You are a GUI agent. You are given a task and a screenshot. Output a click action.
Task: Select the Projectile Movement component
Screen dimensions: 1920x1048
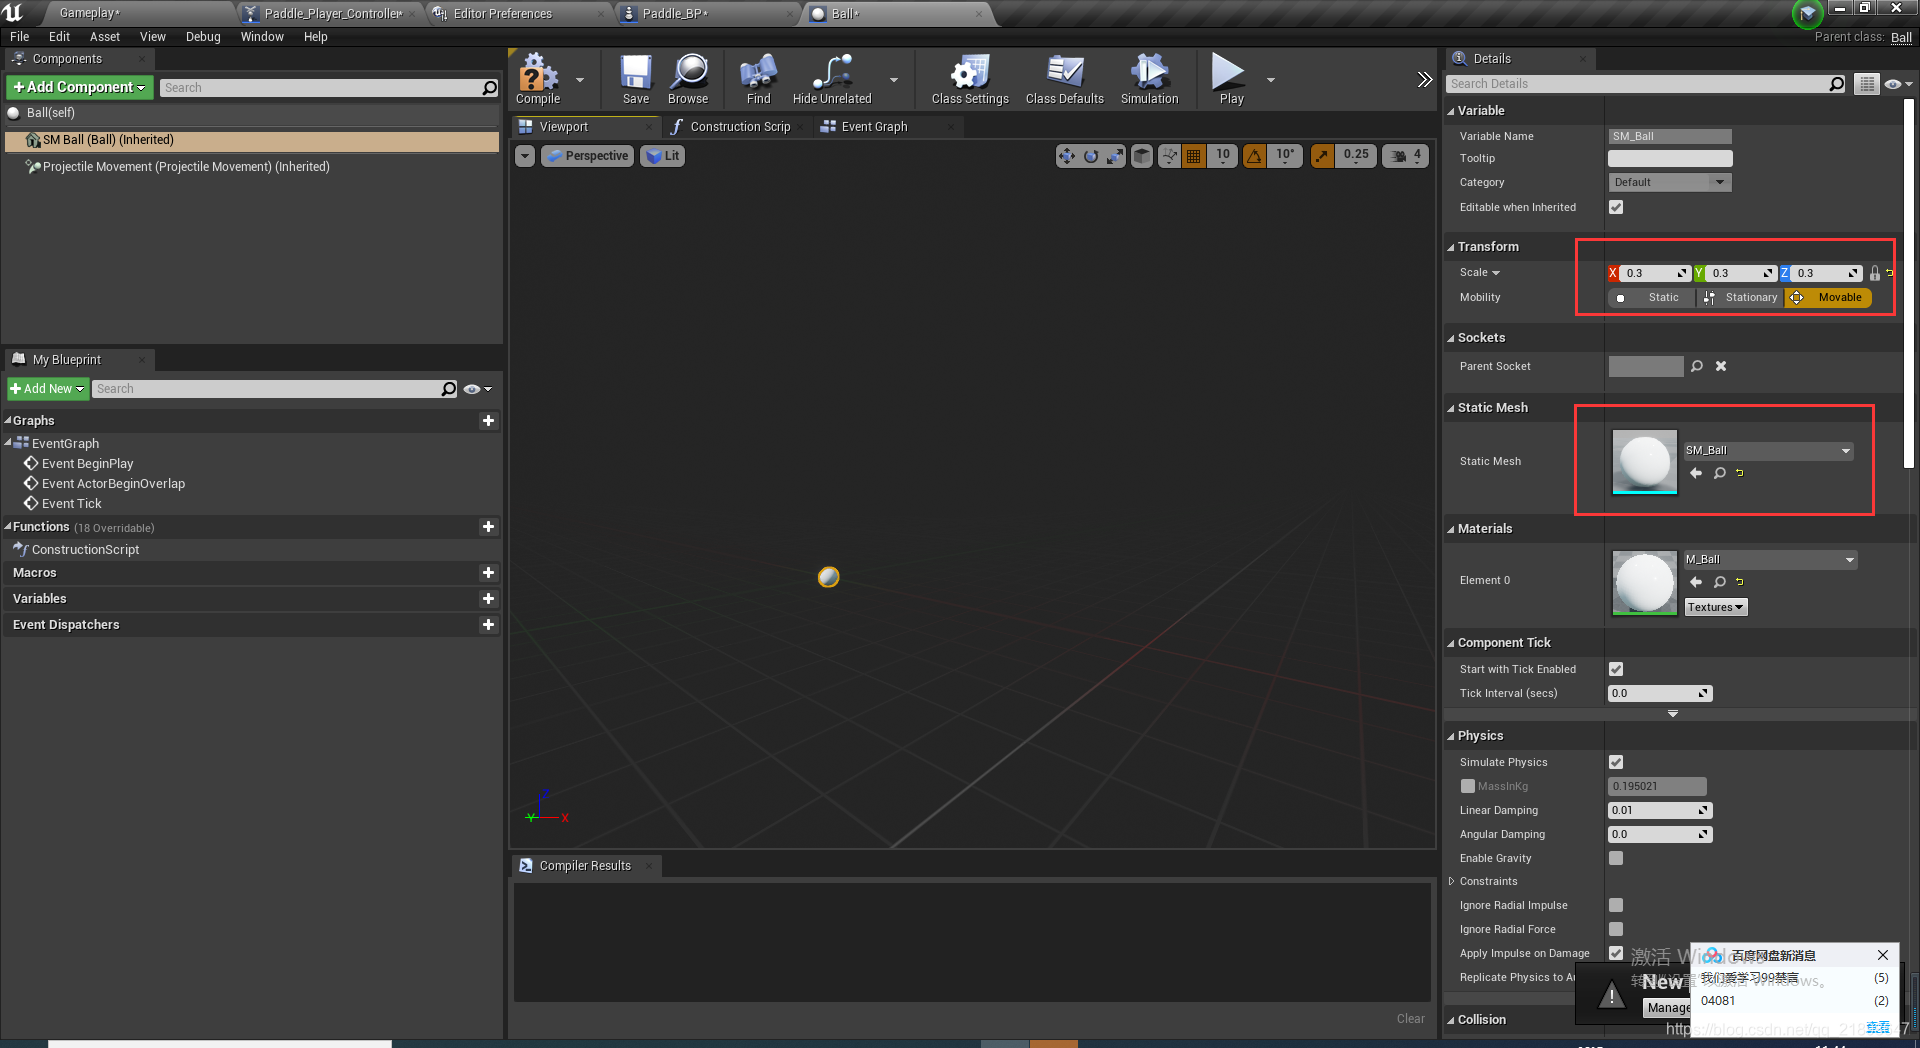184,166
